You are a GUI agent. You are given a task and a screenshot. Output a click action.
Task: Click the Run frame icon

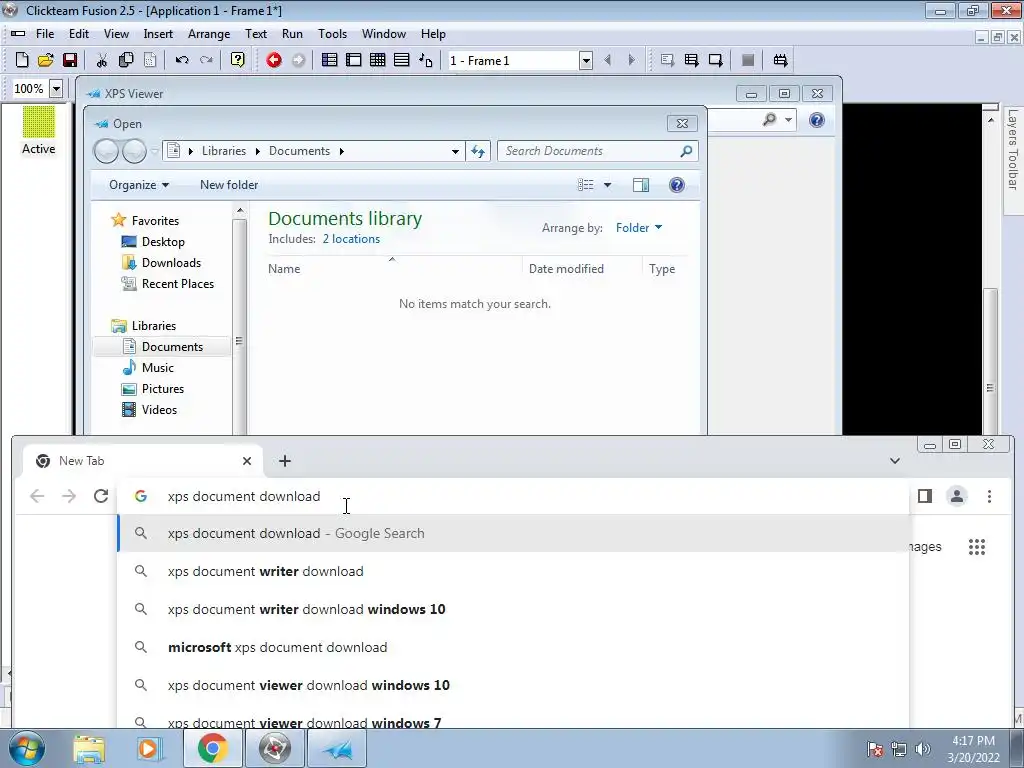coord(716,60)
